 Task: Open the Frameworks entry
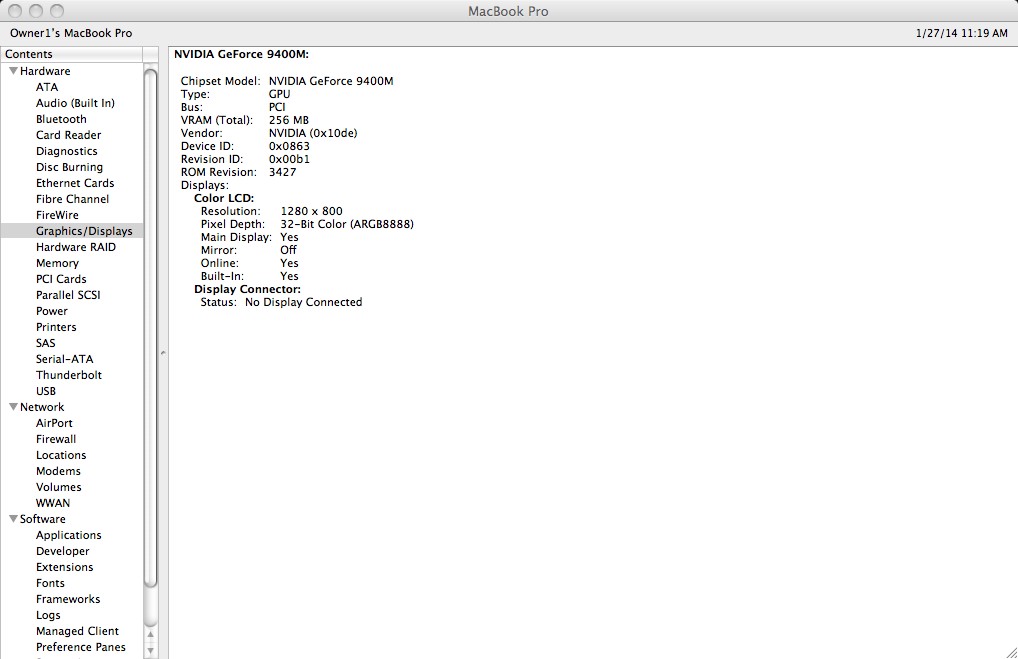pyautogui.click(x=68, y=599)
